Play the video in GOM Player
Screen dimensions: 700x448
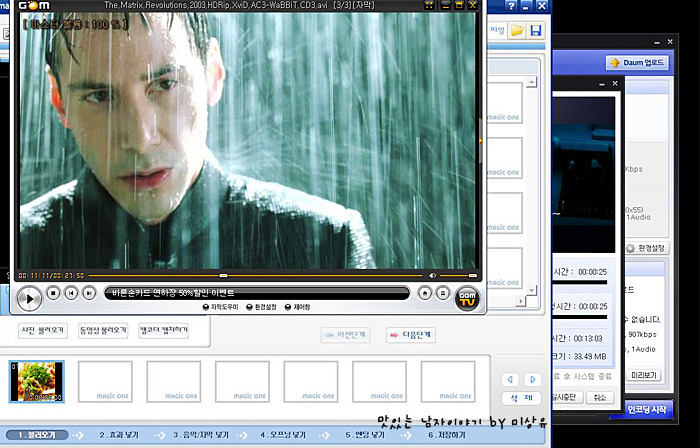[x=29, y=299]
